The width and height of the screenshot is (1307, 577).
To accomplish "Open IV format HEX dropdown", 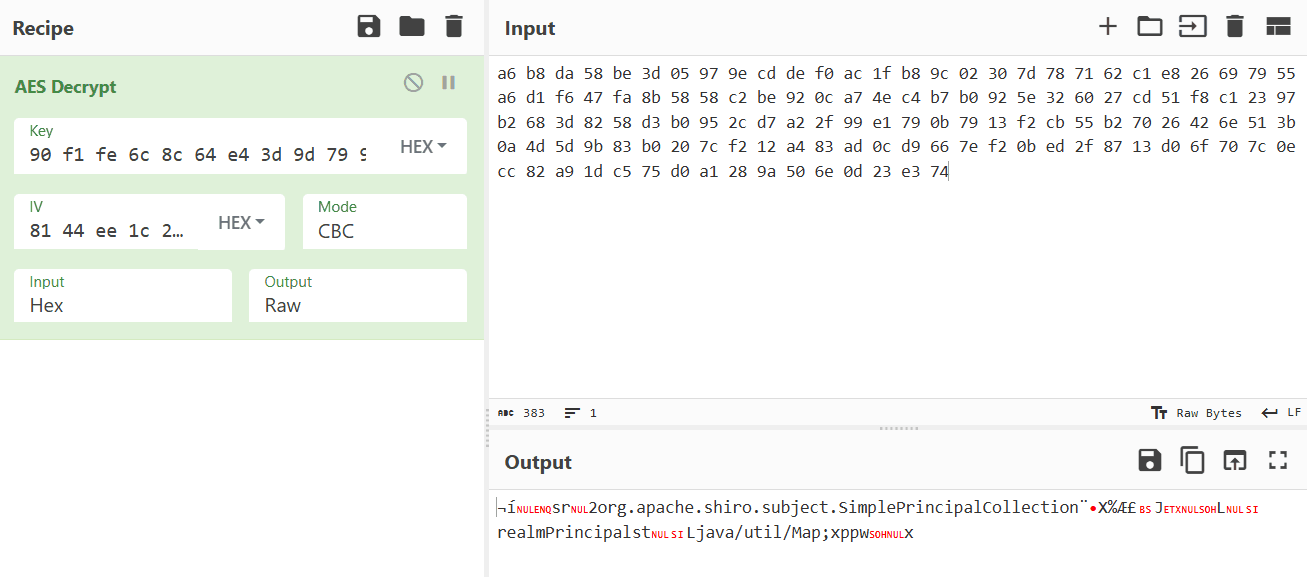I will pyautogui.click(x=241, y=223).
